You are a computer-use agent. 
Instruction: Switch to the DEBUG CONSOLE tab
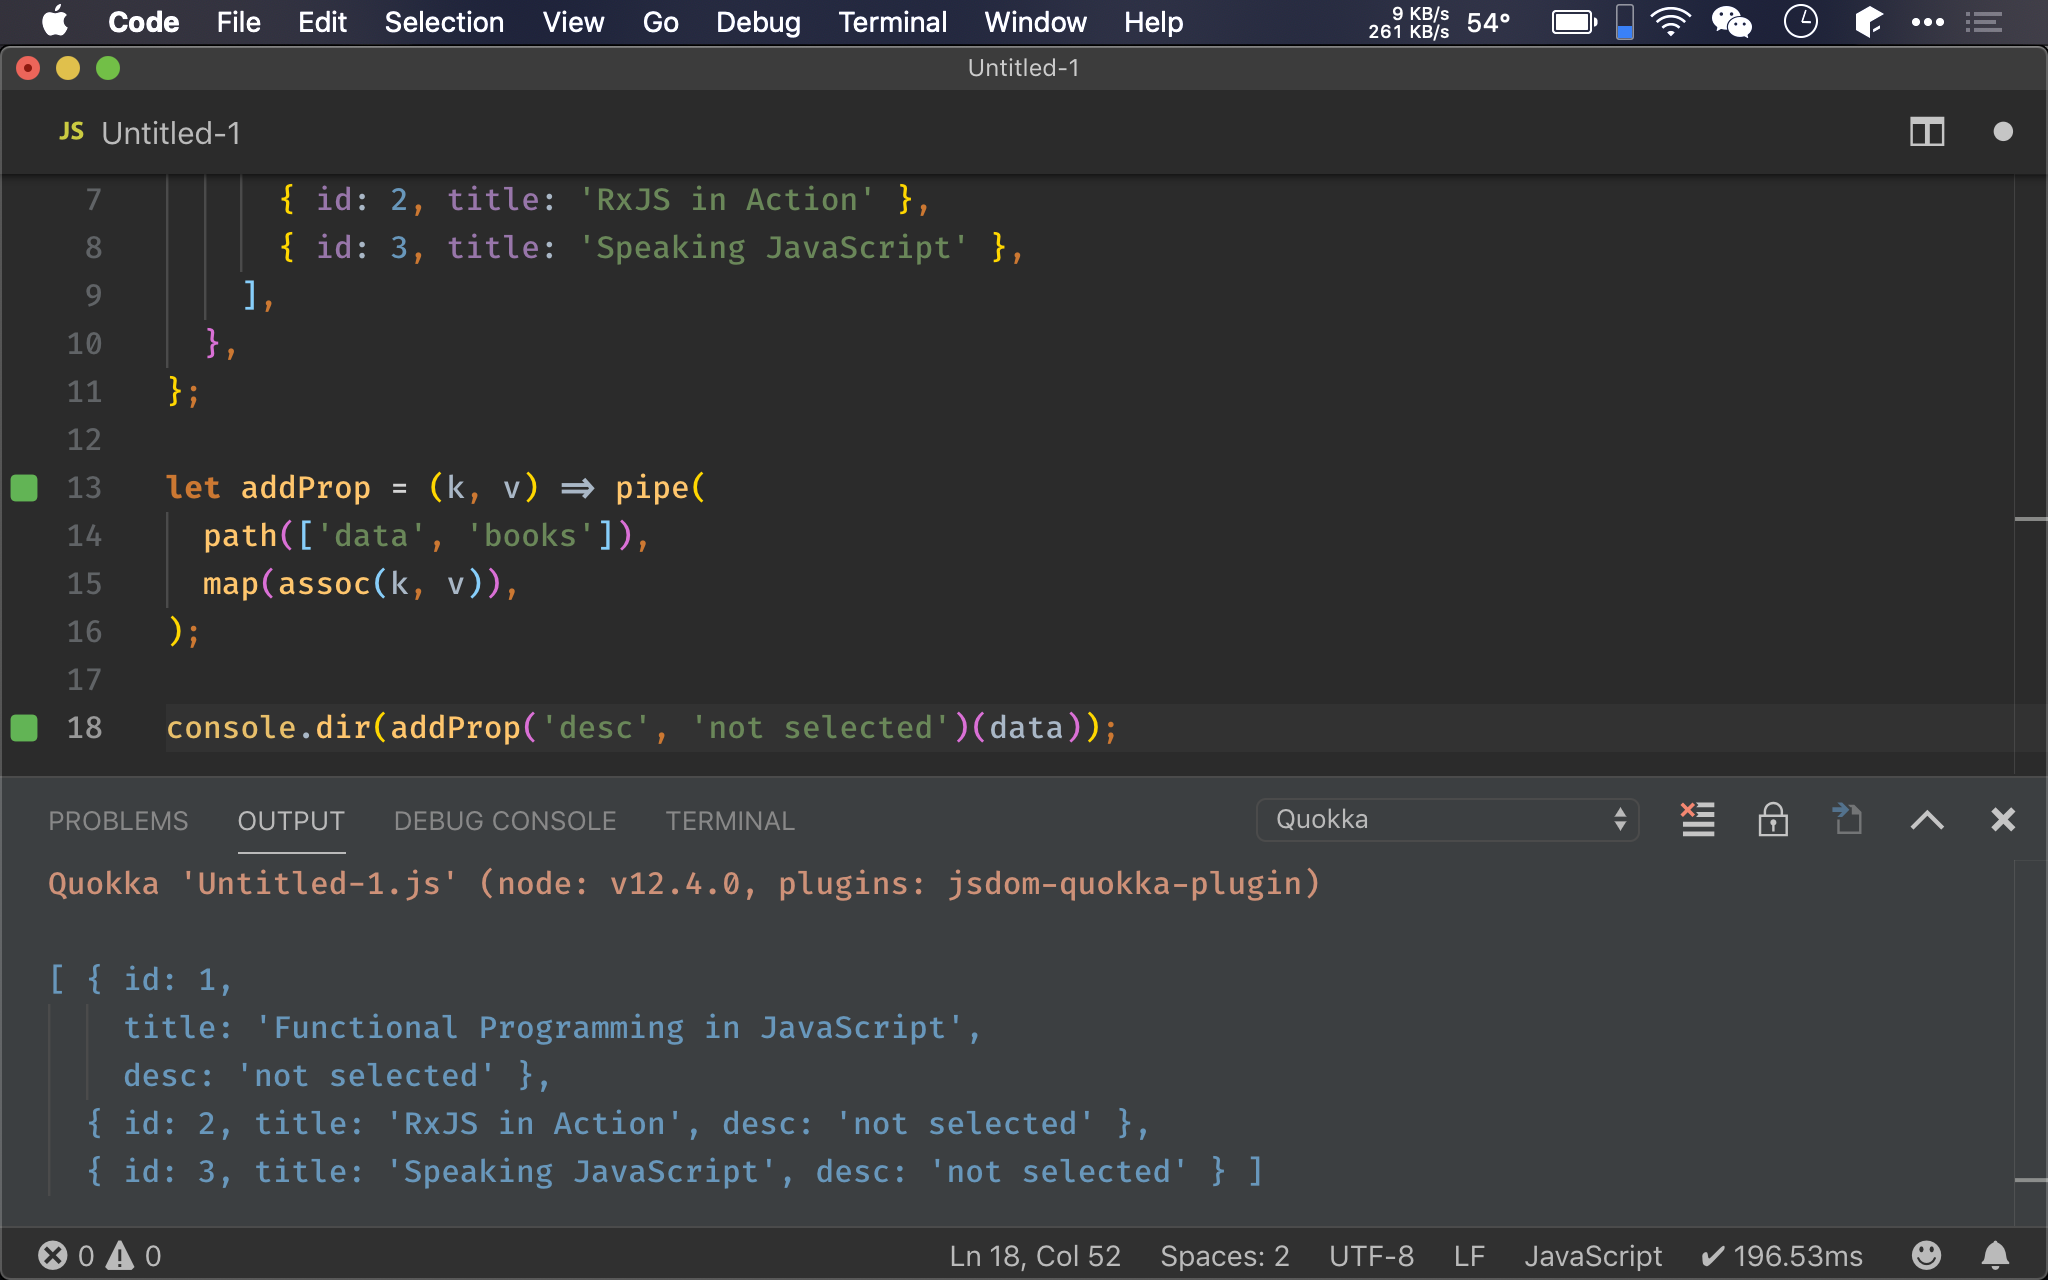[504, 820]
